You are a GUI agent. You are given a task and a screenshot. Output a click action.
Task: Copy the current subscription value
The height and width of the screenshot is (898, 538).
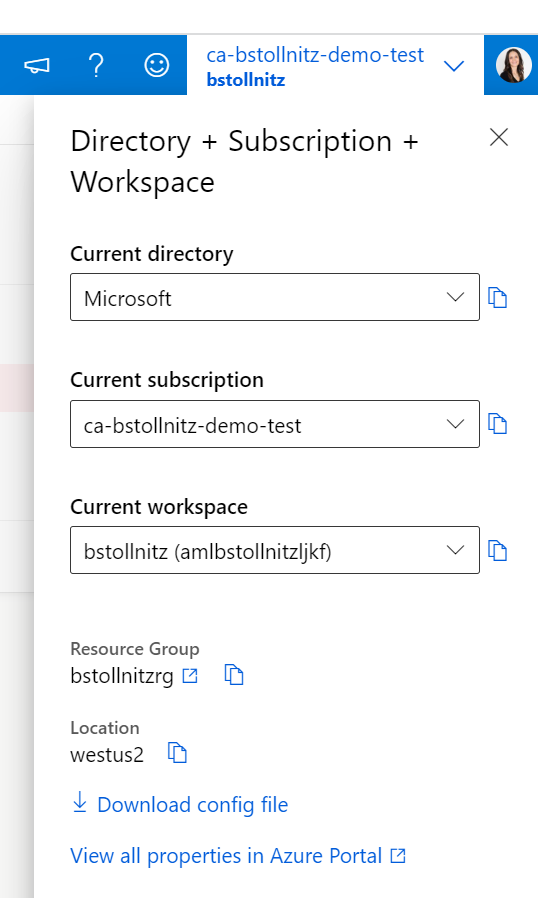click(497, 424)
